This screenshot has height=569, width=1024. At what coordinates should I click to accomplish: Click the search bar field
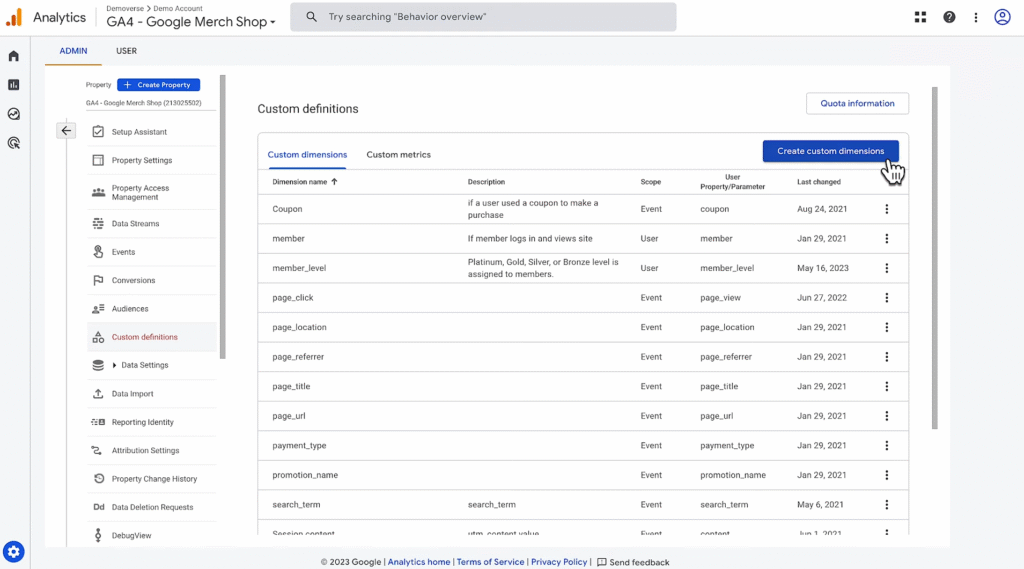pyautogui.click(x=483, y=17)
